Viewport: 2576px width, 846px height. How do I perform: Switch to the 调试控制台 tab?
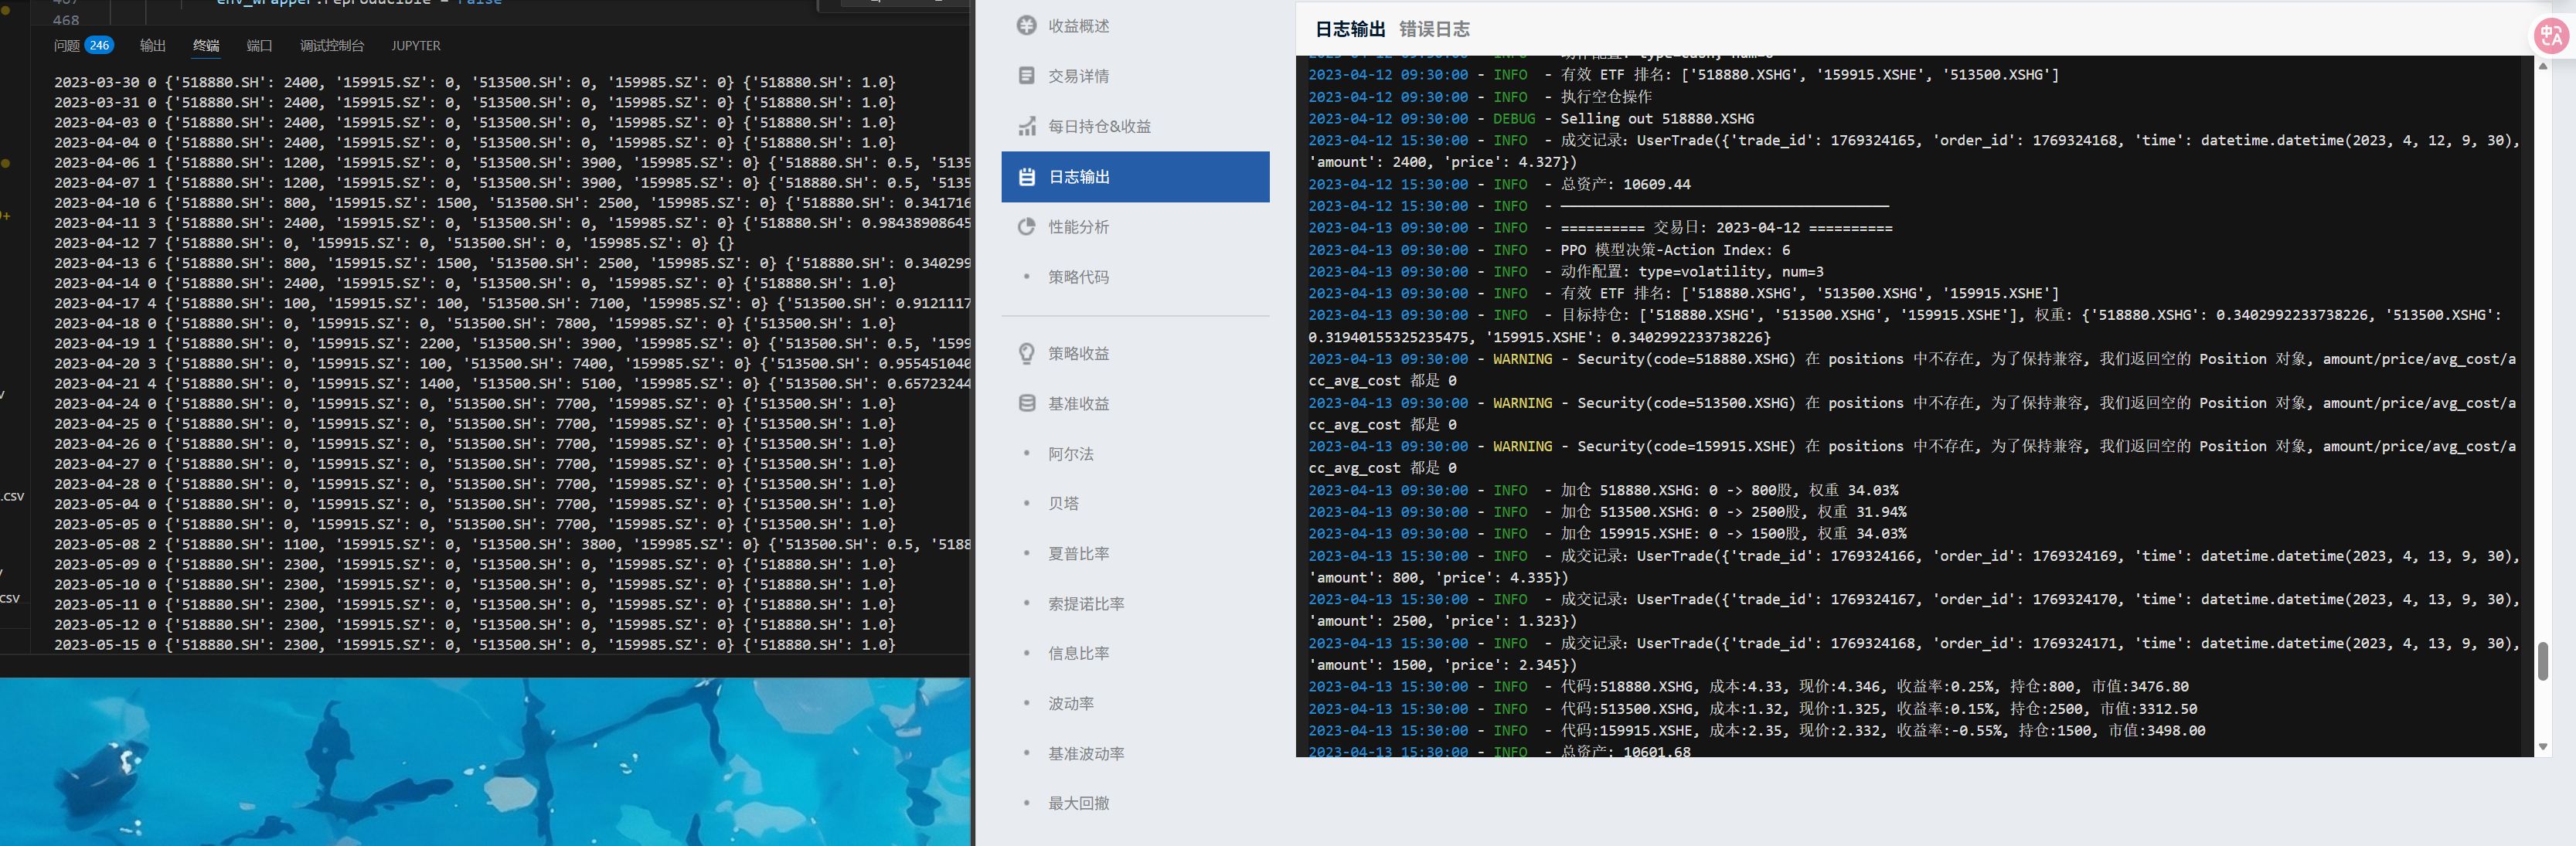click(x=331, y=46)
